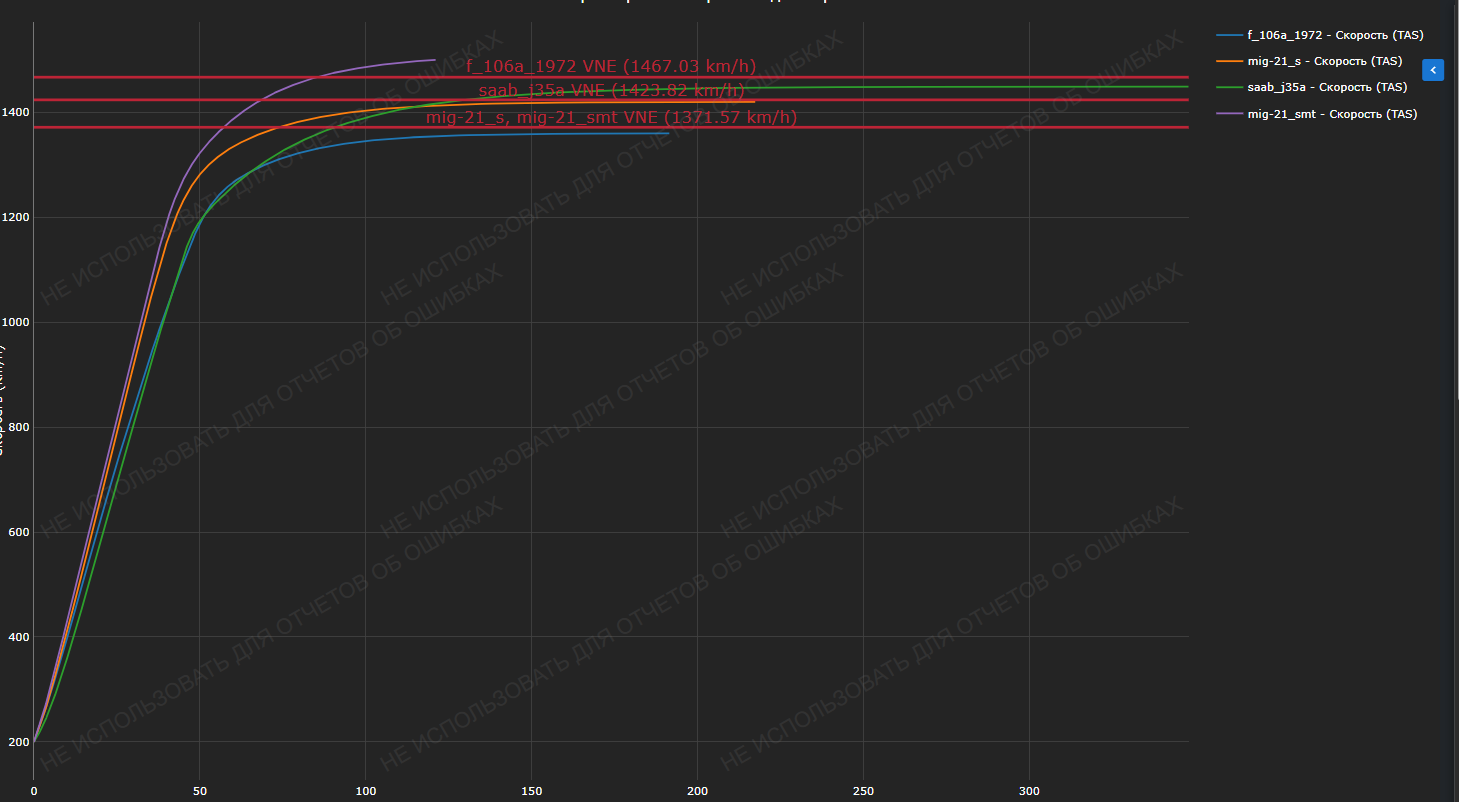Click the 50 tick on the time axis
Image resolution: width=1459 pixels, height=802 pixels.
(199, 792)
